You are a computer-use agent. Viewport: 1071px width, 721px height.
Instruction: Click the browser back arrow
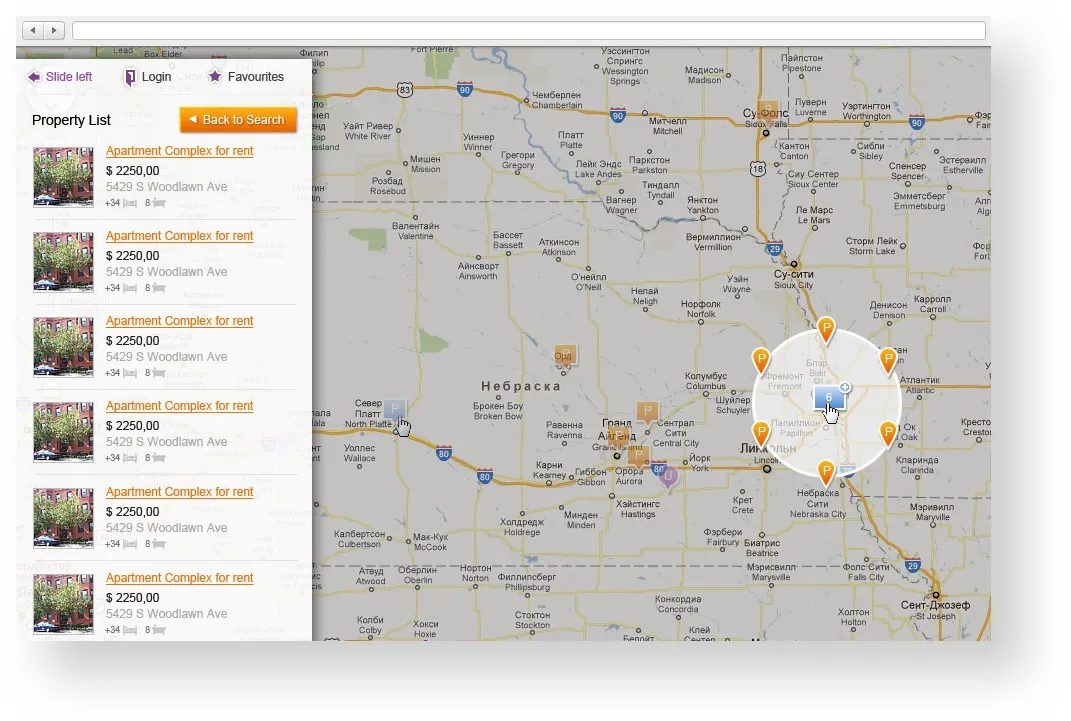click(32, 30)
